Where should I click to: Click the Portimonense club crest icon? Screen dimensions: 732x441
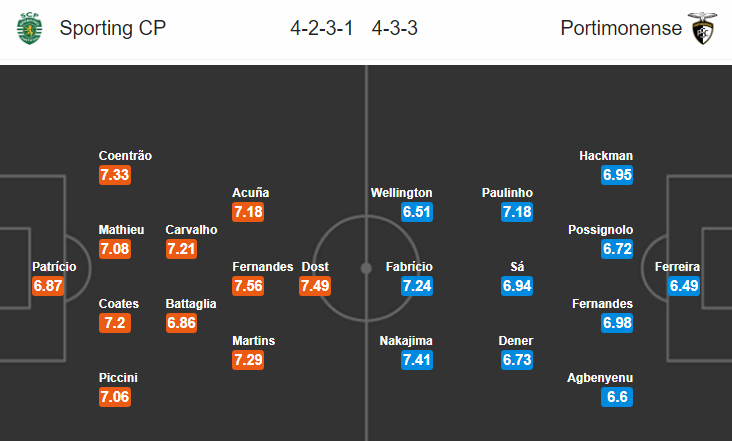[x=702, y=28]
